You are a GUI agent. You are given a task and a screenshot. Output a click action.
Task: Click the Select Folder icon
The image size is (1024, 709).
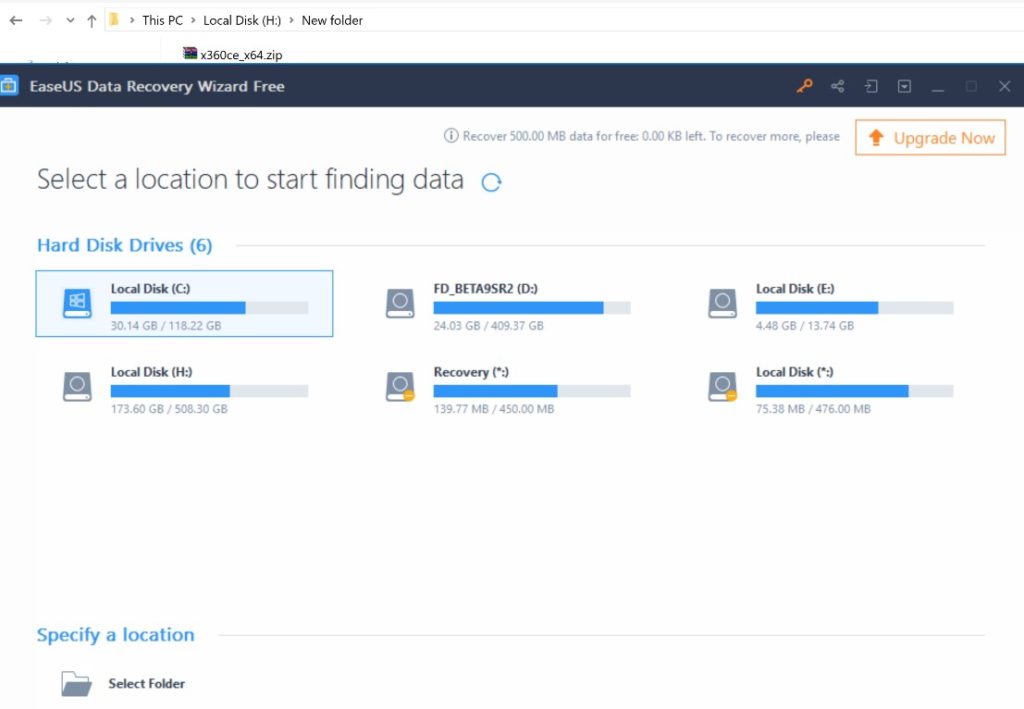[76, 684]
